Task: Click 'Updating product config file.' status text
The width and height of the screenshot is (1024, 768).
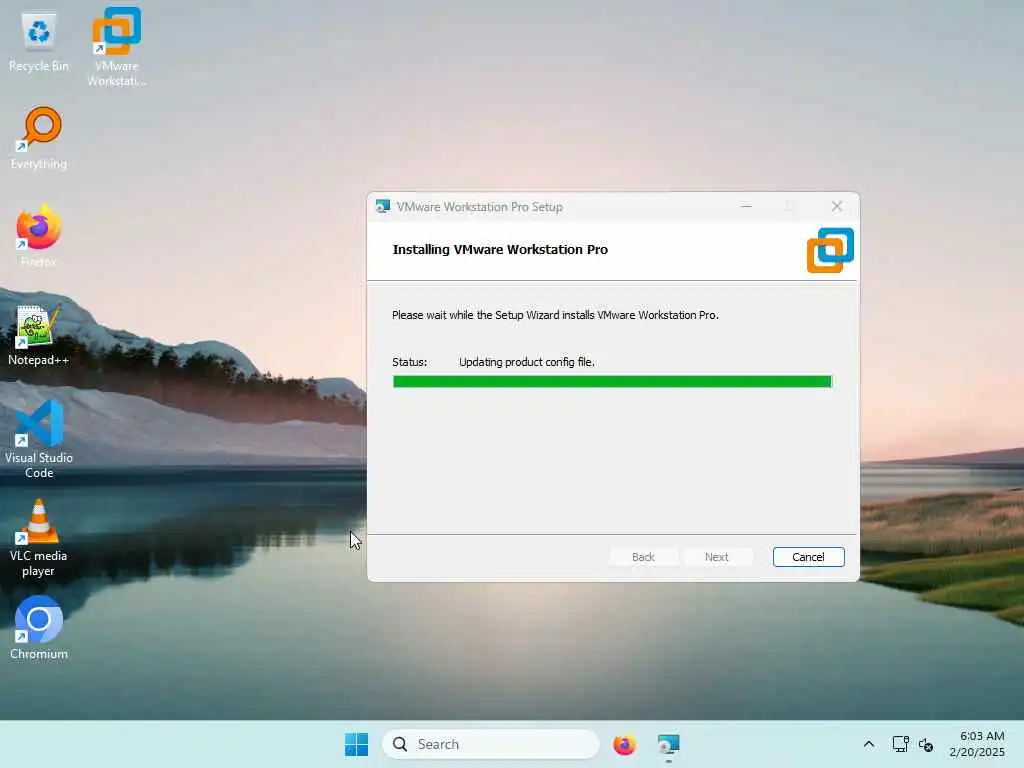Action: (x=527, y=362)
